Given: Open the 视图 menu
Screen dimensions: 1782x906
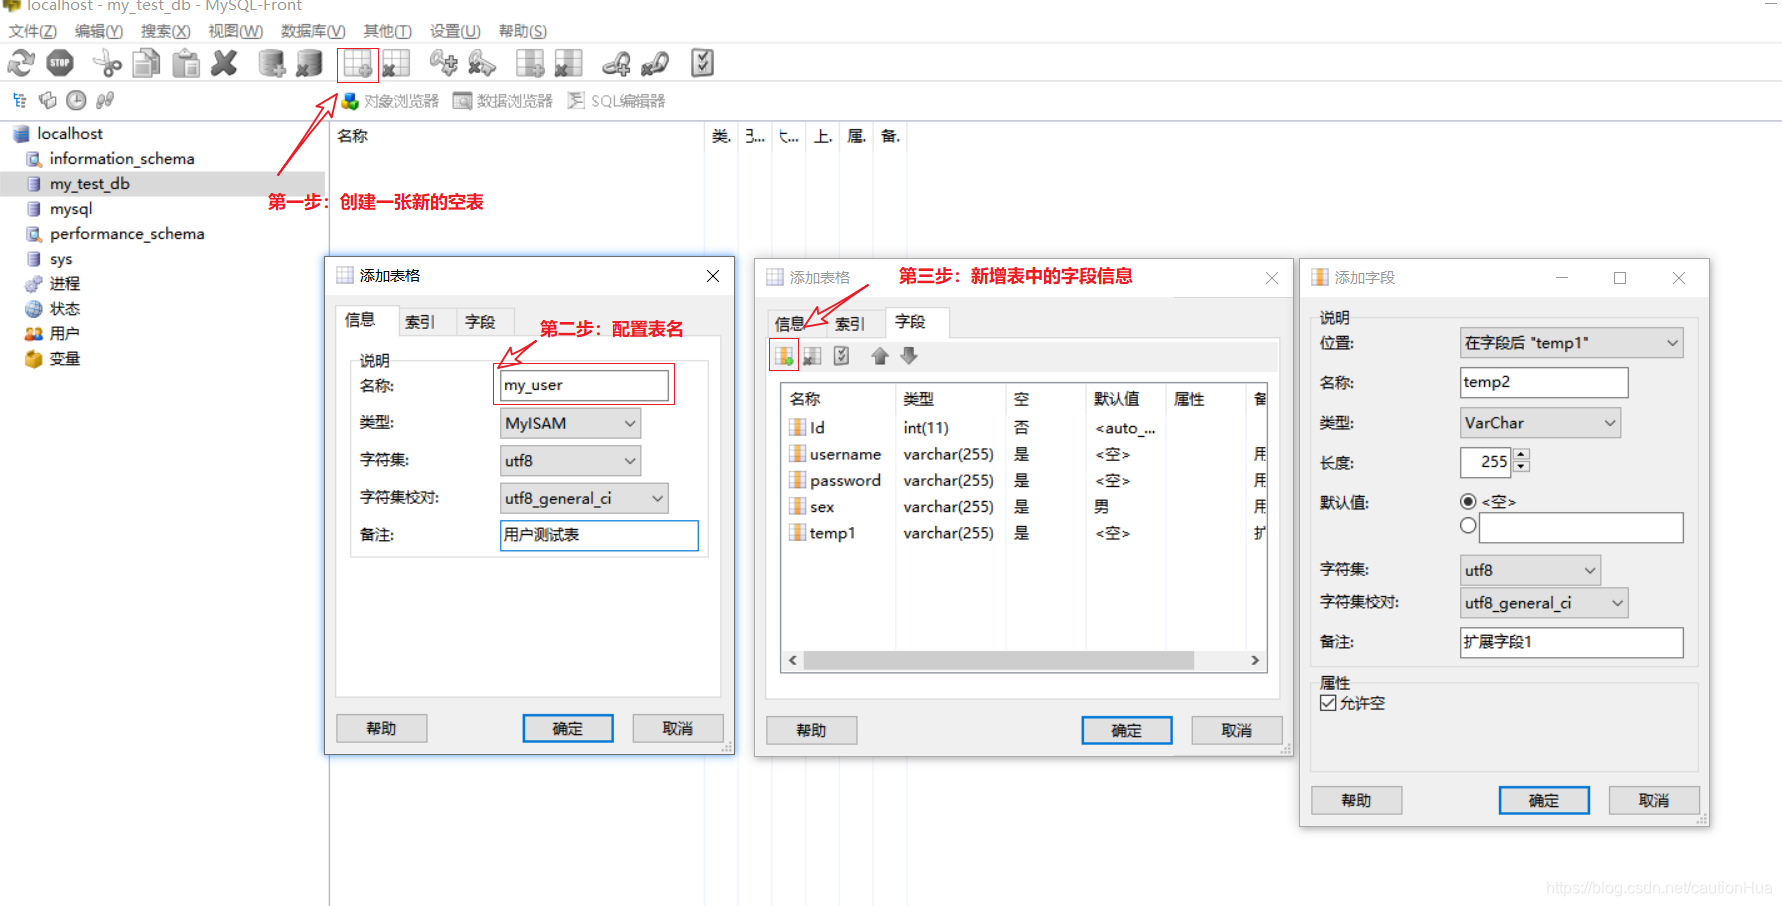Looking at the screenshot, I should (x=235, y=31).
